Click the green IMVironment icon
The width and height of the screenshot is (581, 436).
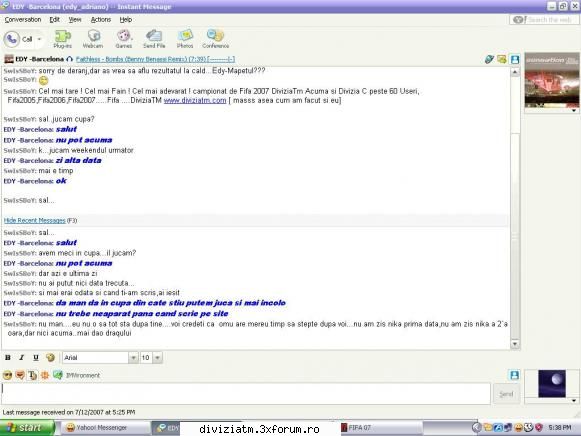pos(57,375)
